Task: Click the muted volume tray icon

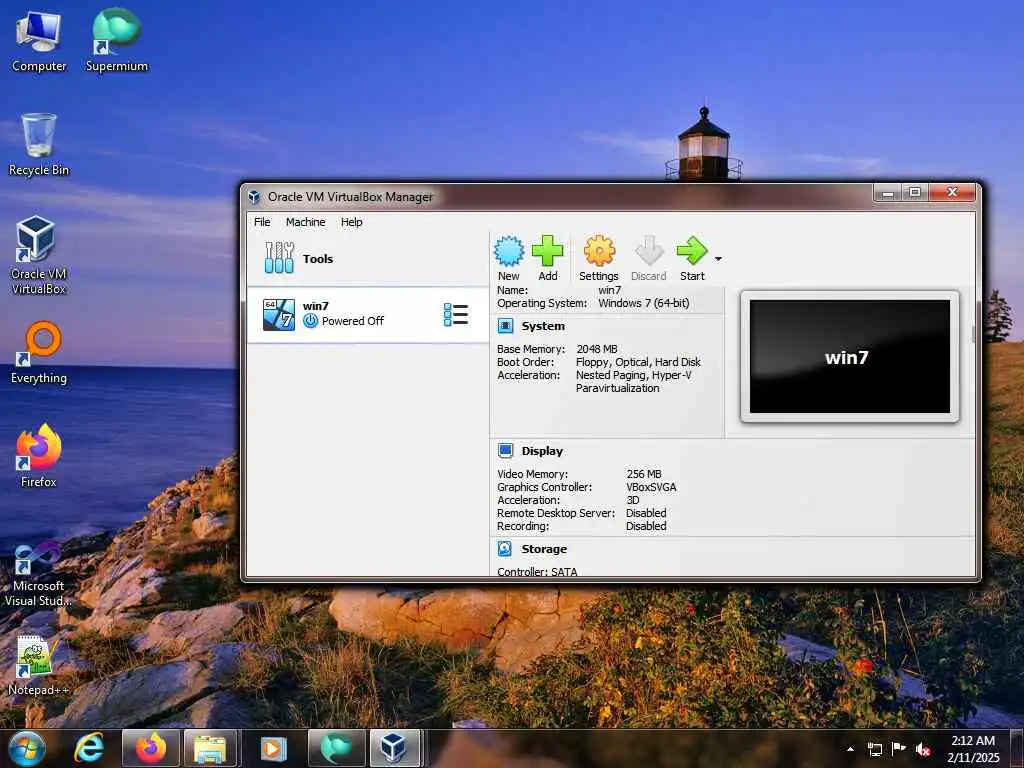Action: tap(923, 749)
